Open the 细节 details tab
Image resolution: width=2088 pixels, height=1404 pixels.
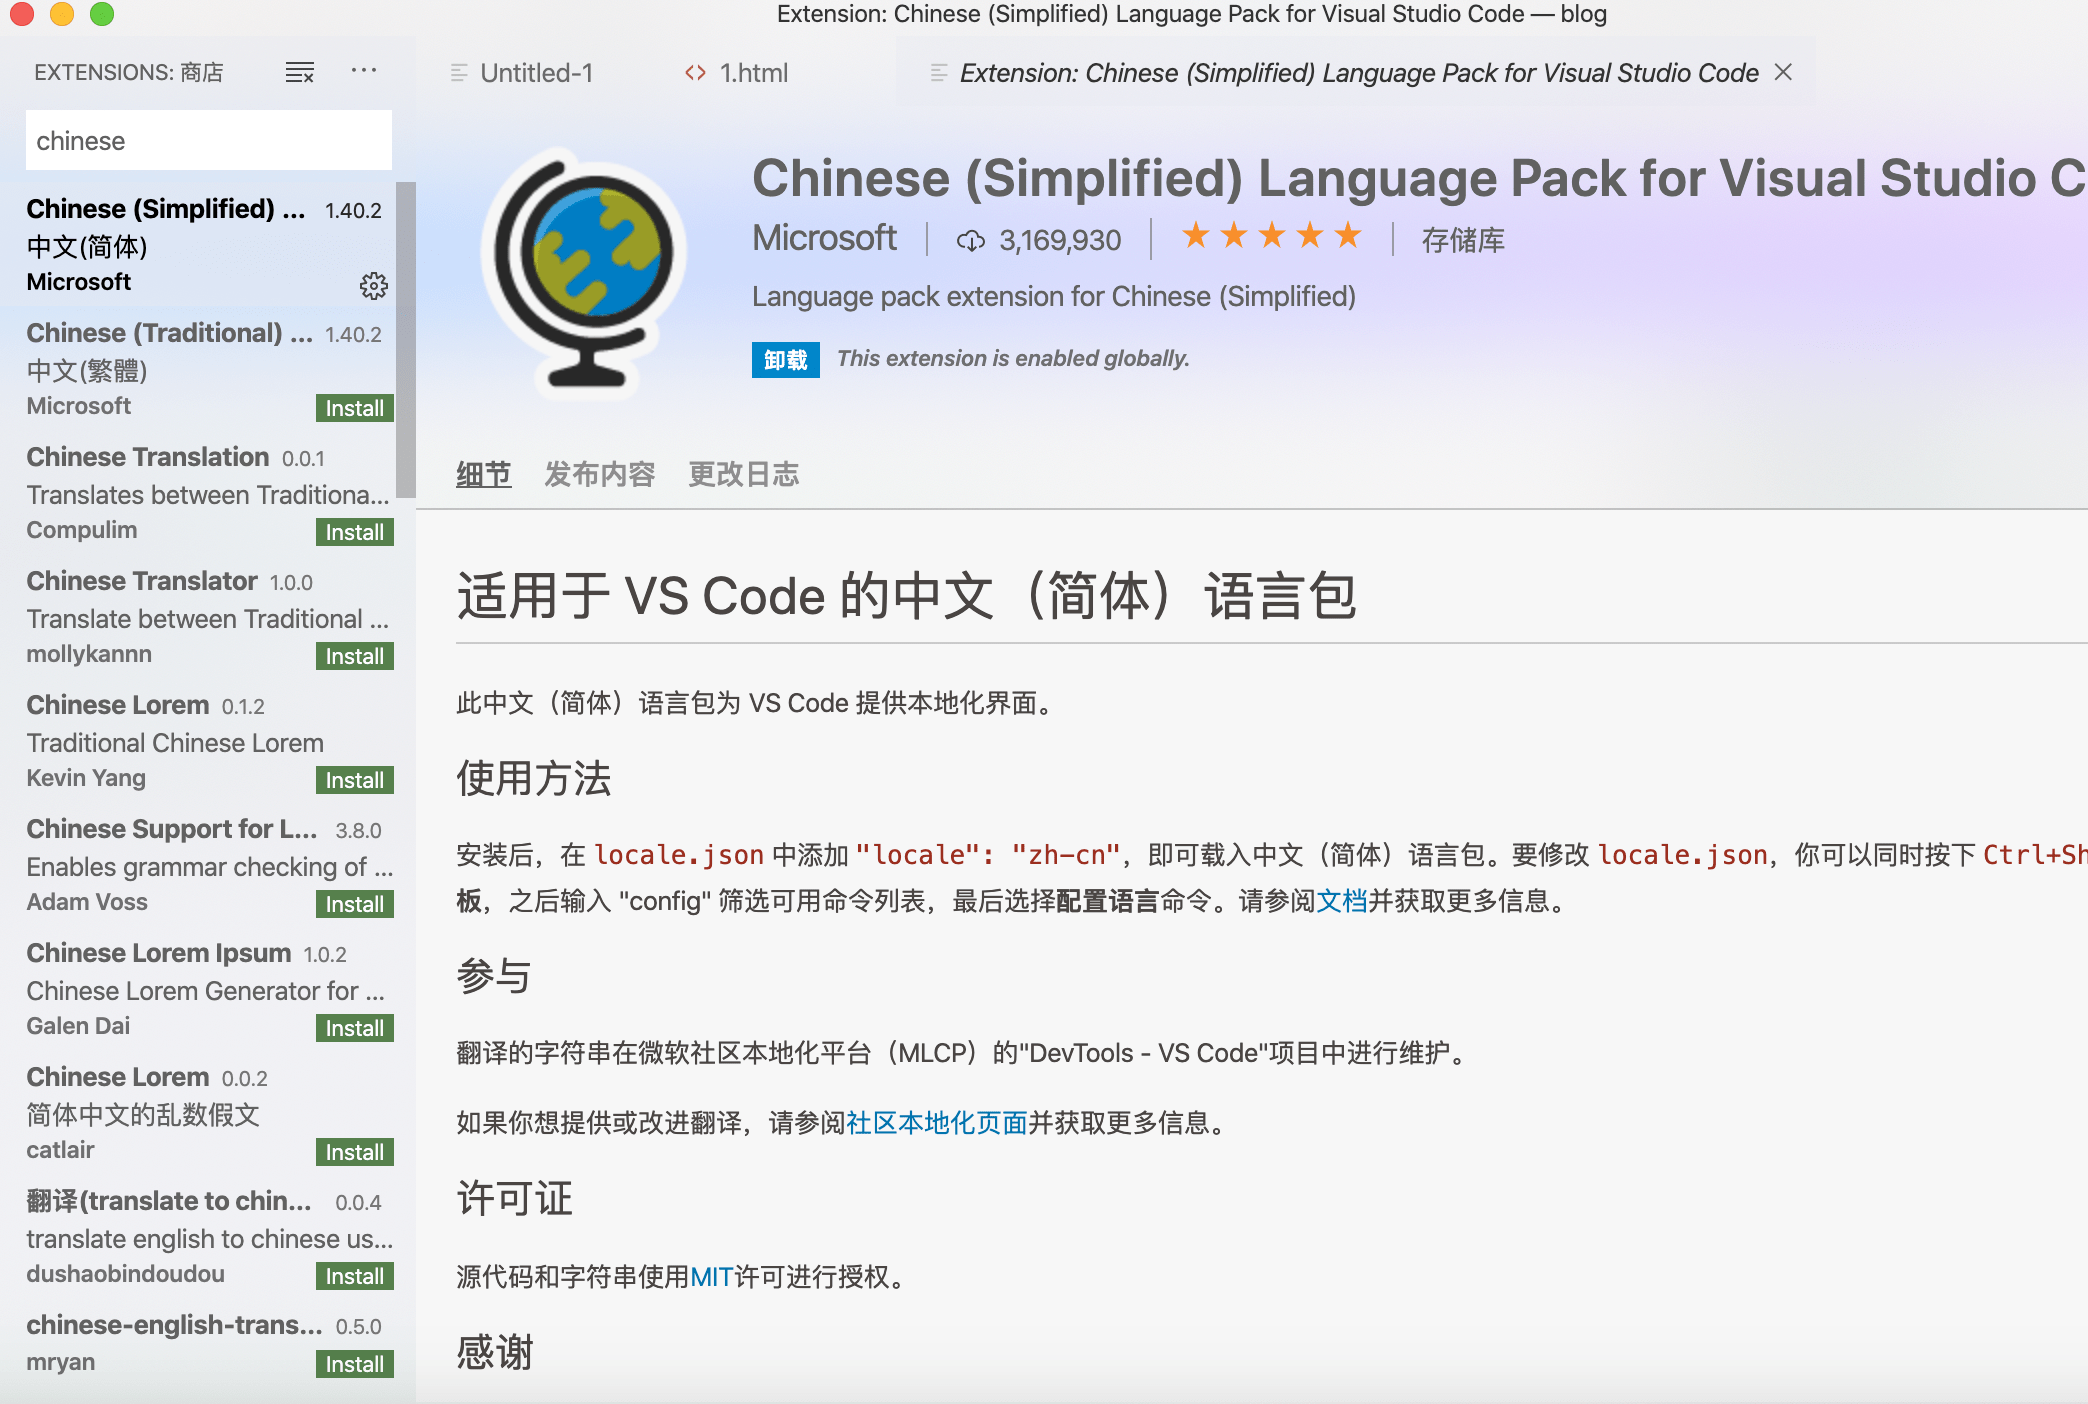484,474
